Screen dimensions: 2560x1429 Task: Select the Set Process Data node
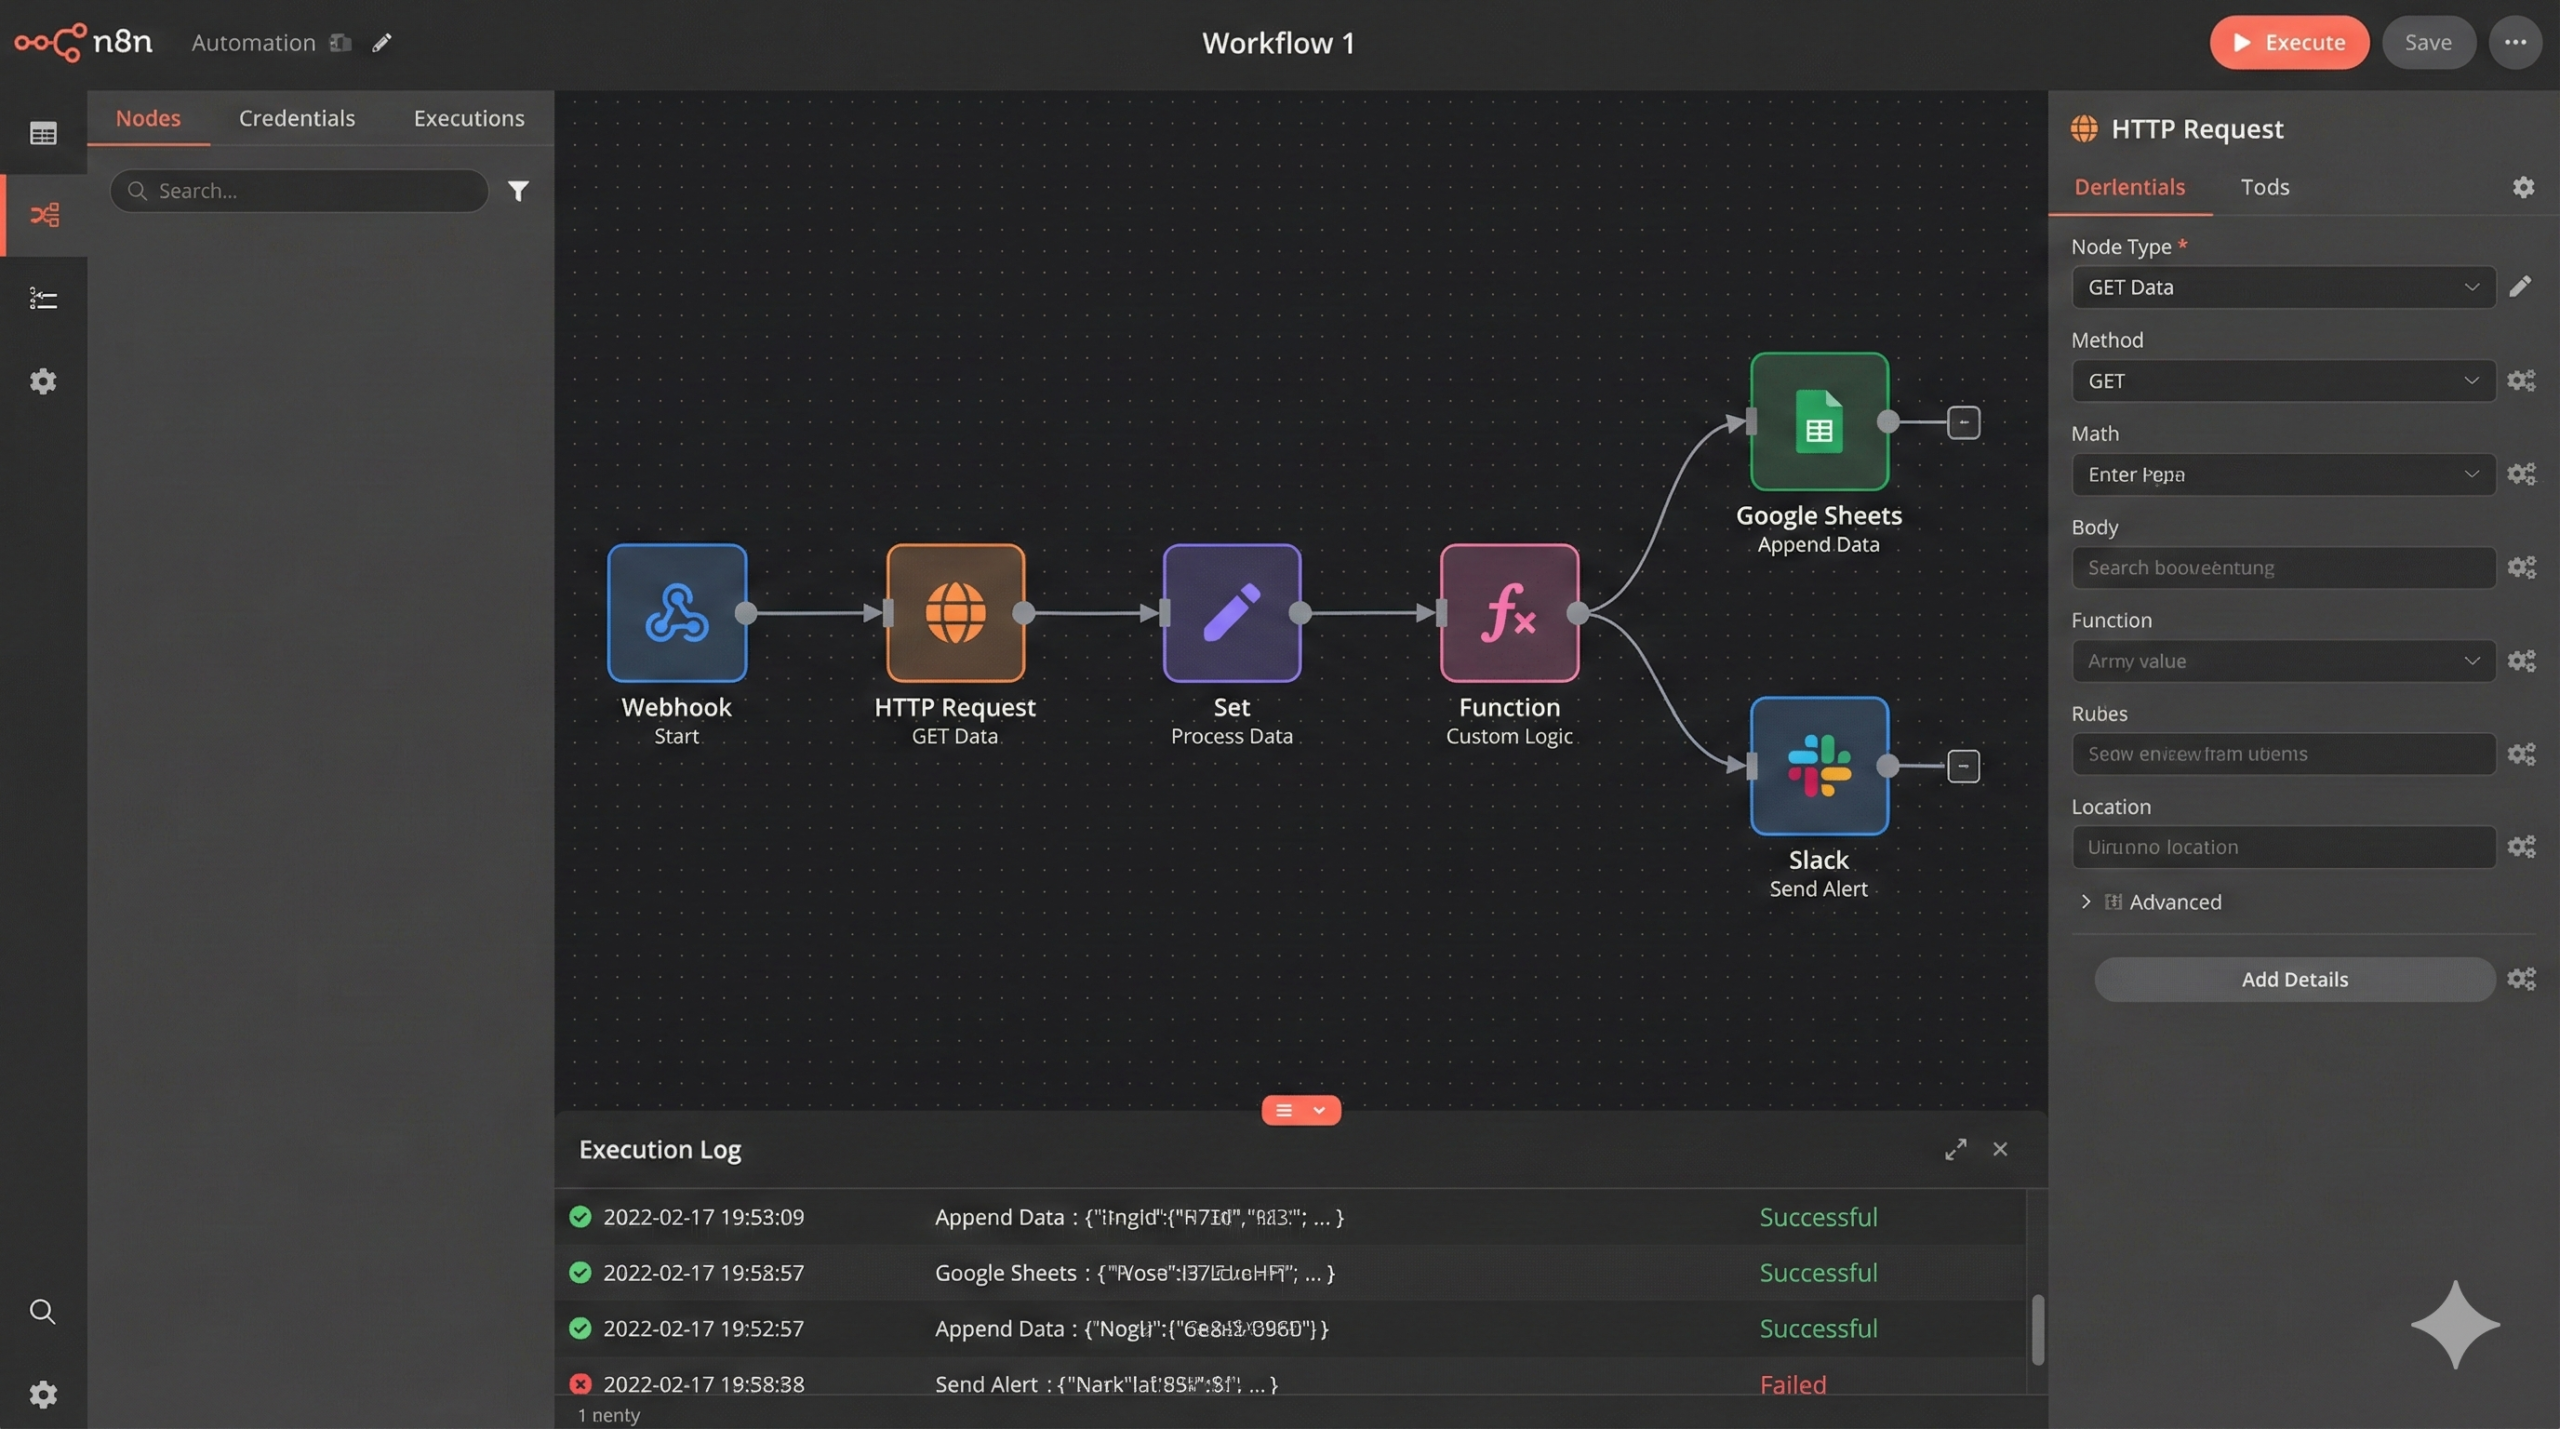pyautogui.click(x=1231, y=613)
